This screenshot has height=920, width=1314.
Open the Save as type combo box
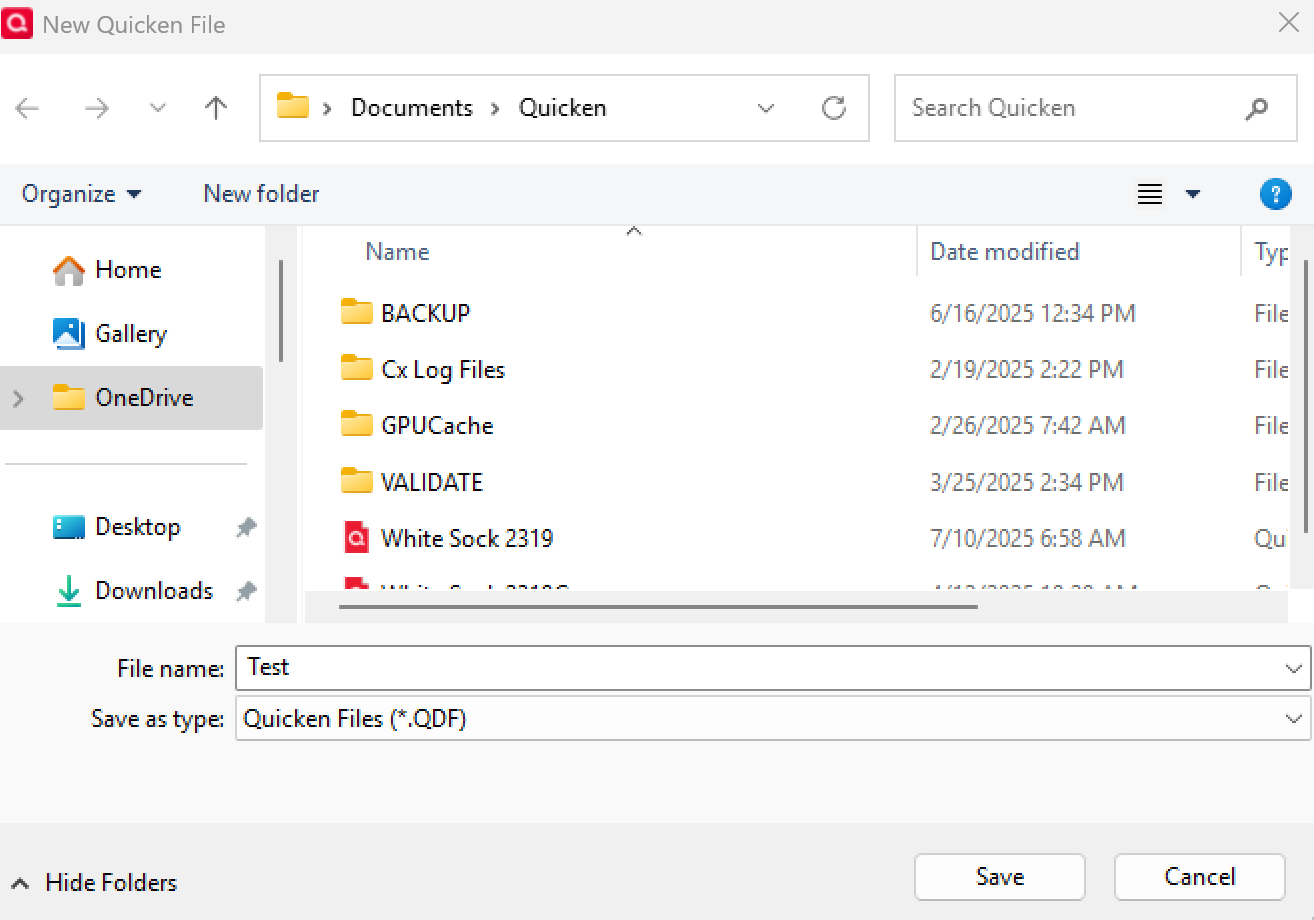click(772, 719)
